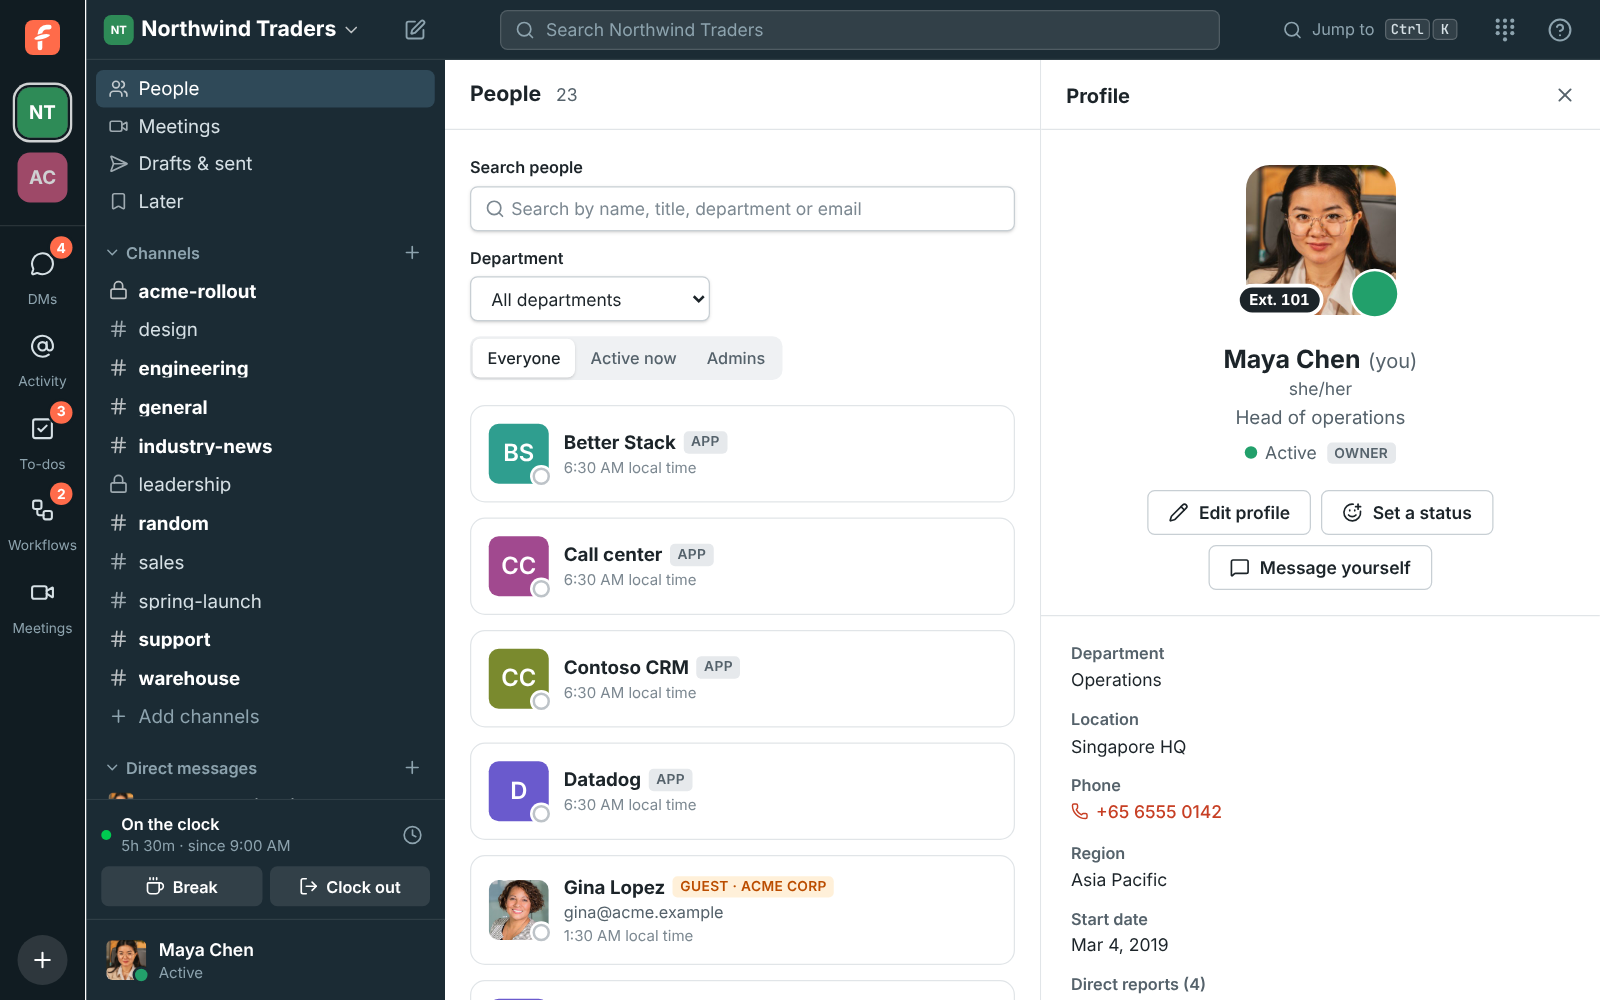This screenshot has width=1600, height=1000.
Task: Open the help question mark icon
Action: (x=1560, y=30)
